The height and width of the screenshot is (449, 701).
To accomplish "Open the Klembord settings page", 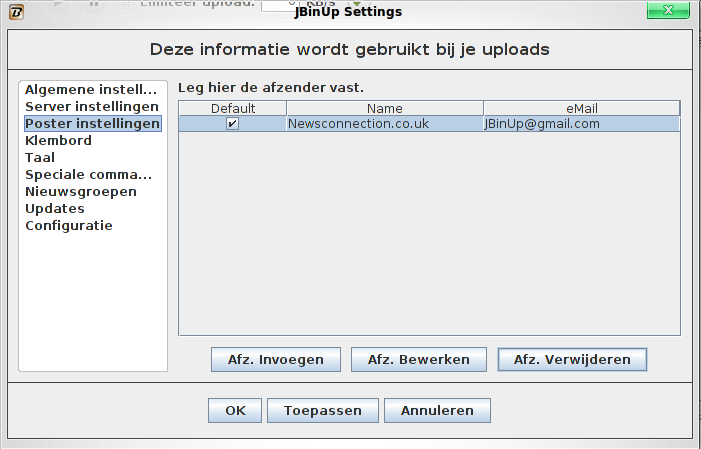I will point(58,141).
